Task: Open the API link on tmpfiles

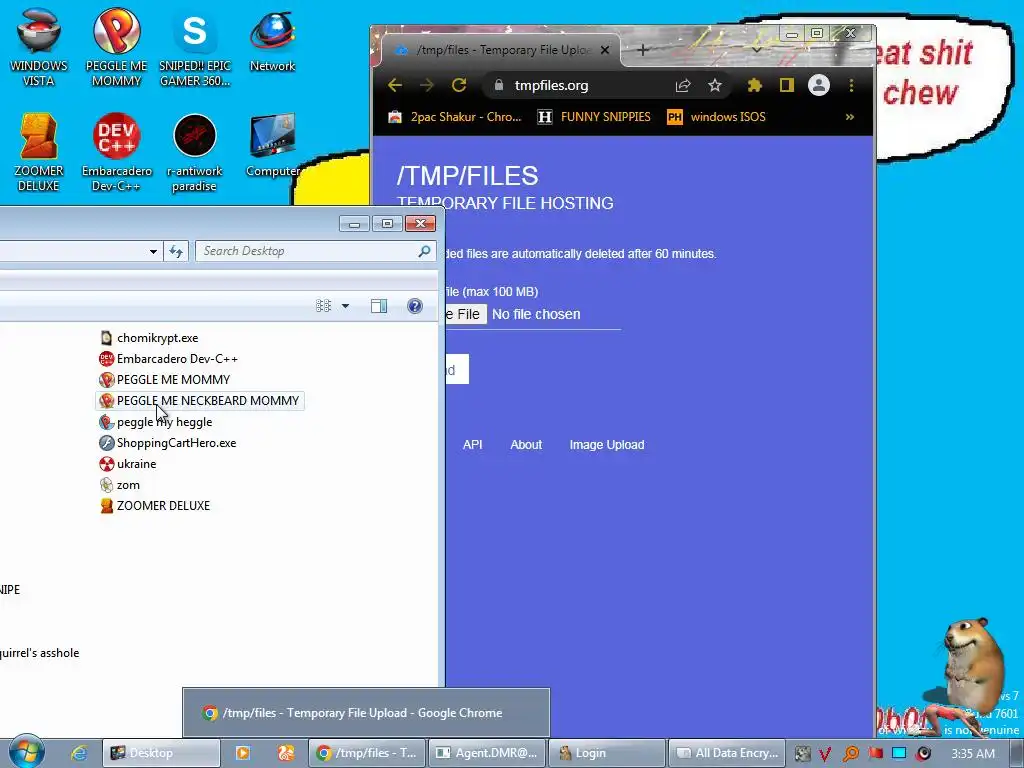Action: 473,445
